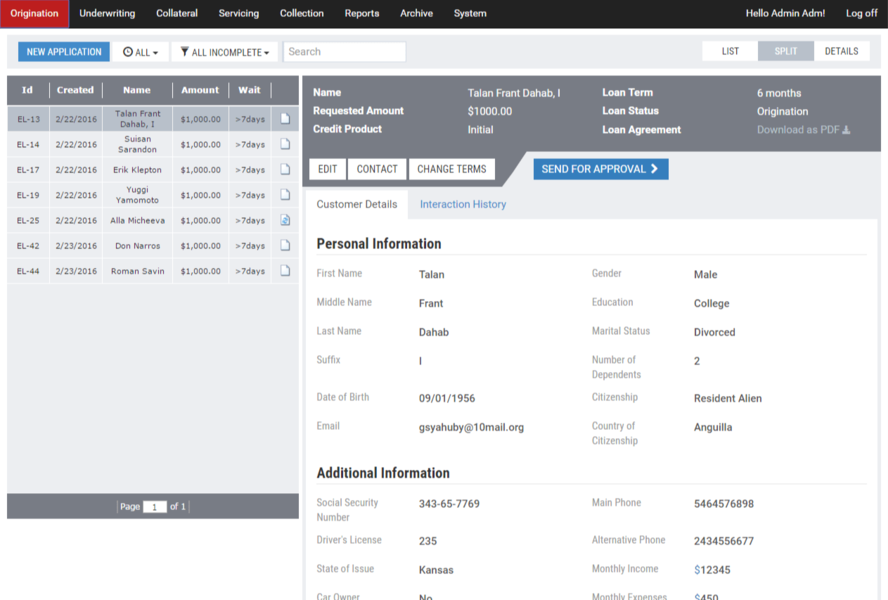Click the State of Issue value Kansas

point(436,570)
